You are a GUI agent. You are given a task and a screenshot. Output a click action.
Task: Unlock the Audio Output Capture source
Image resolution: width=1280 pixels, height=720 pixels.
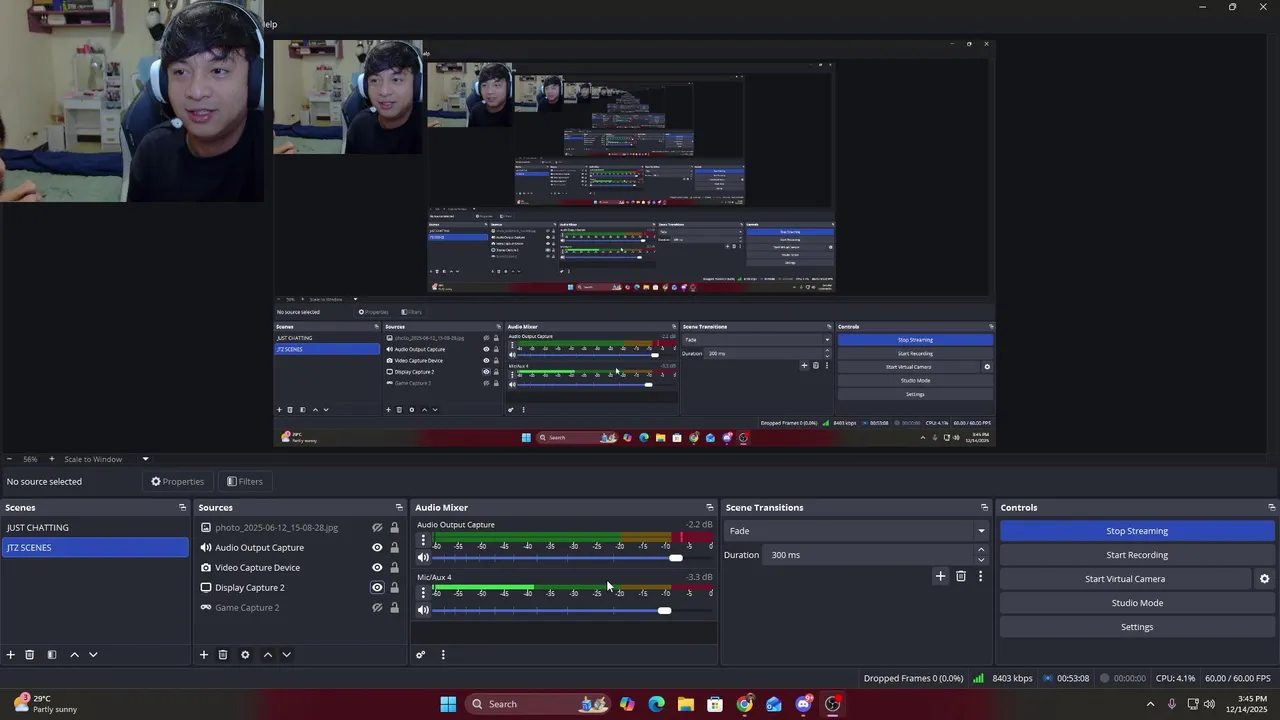394,548
